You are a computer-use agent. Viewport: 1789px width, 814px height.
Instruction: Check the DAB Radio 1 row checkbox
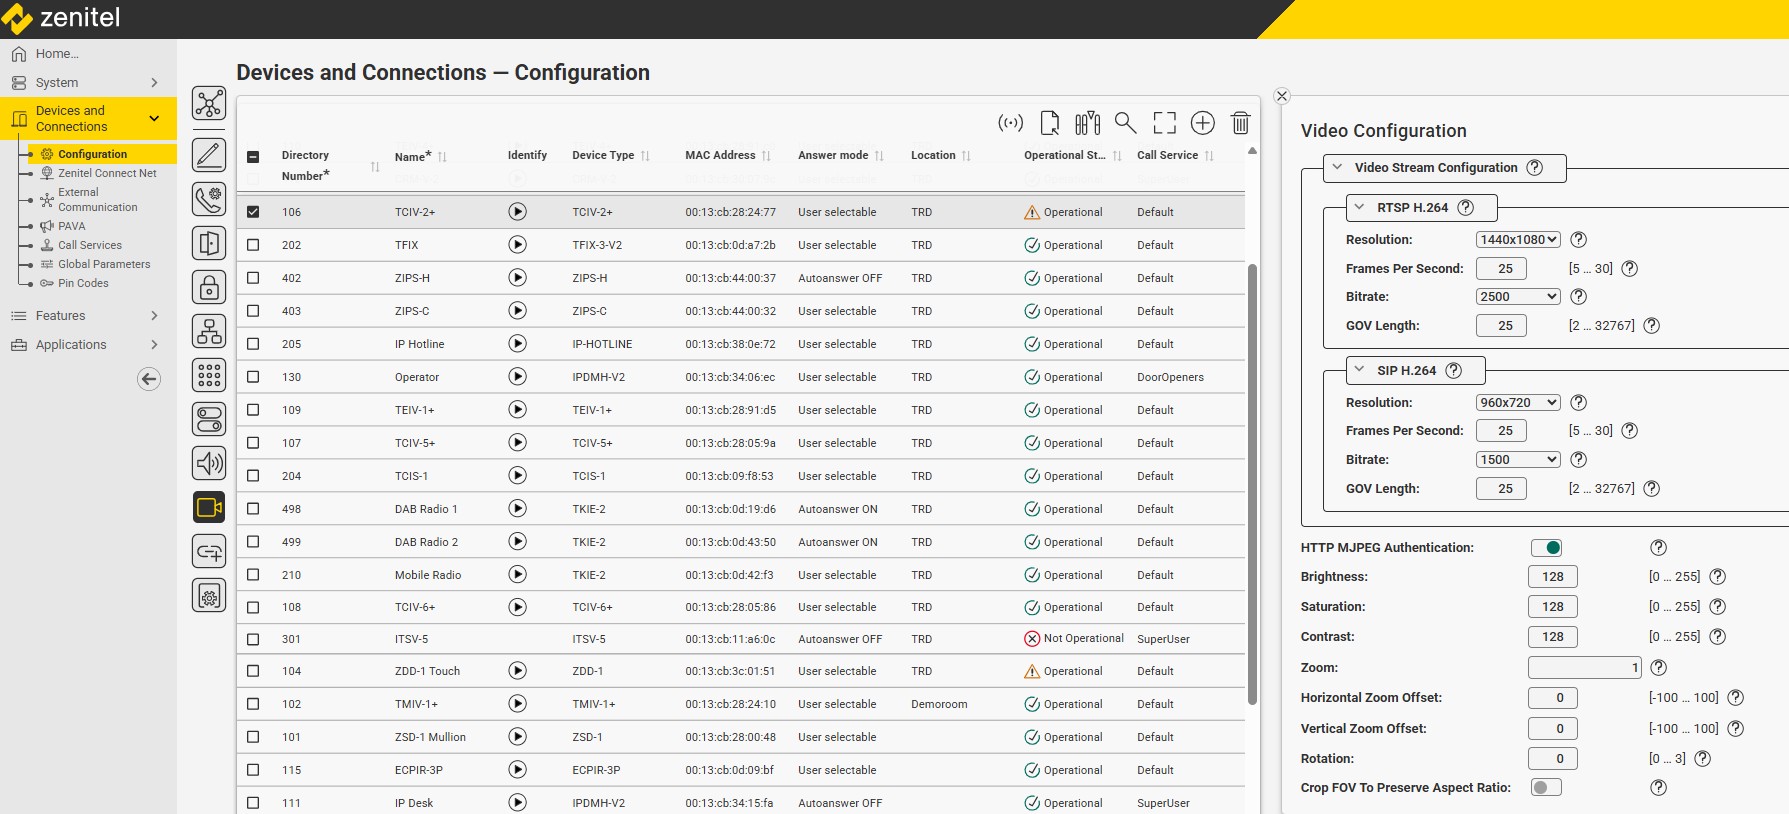[253, 509]
